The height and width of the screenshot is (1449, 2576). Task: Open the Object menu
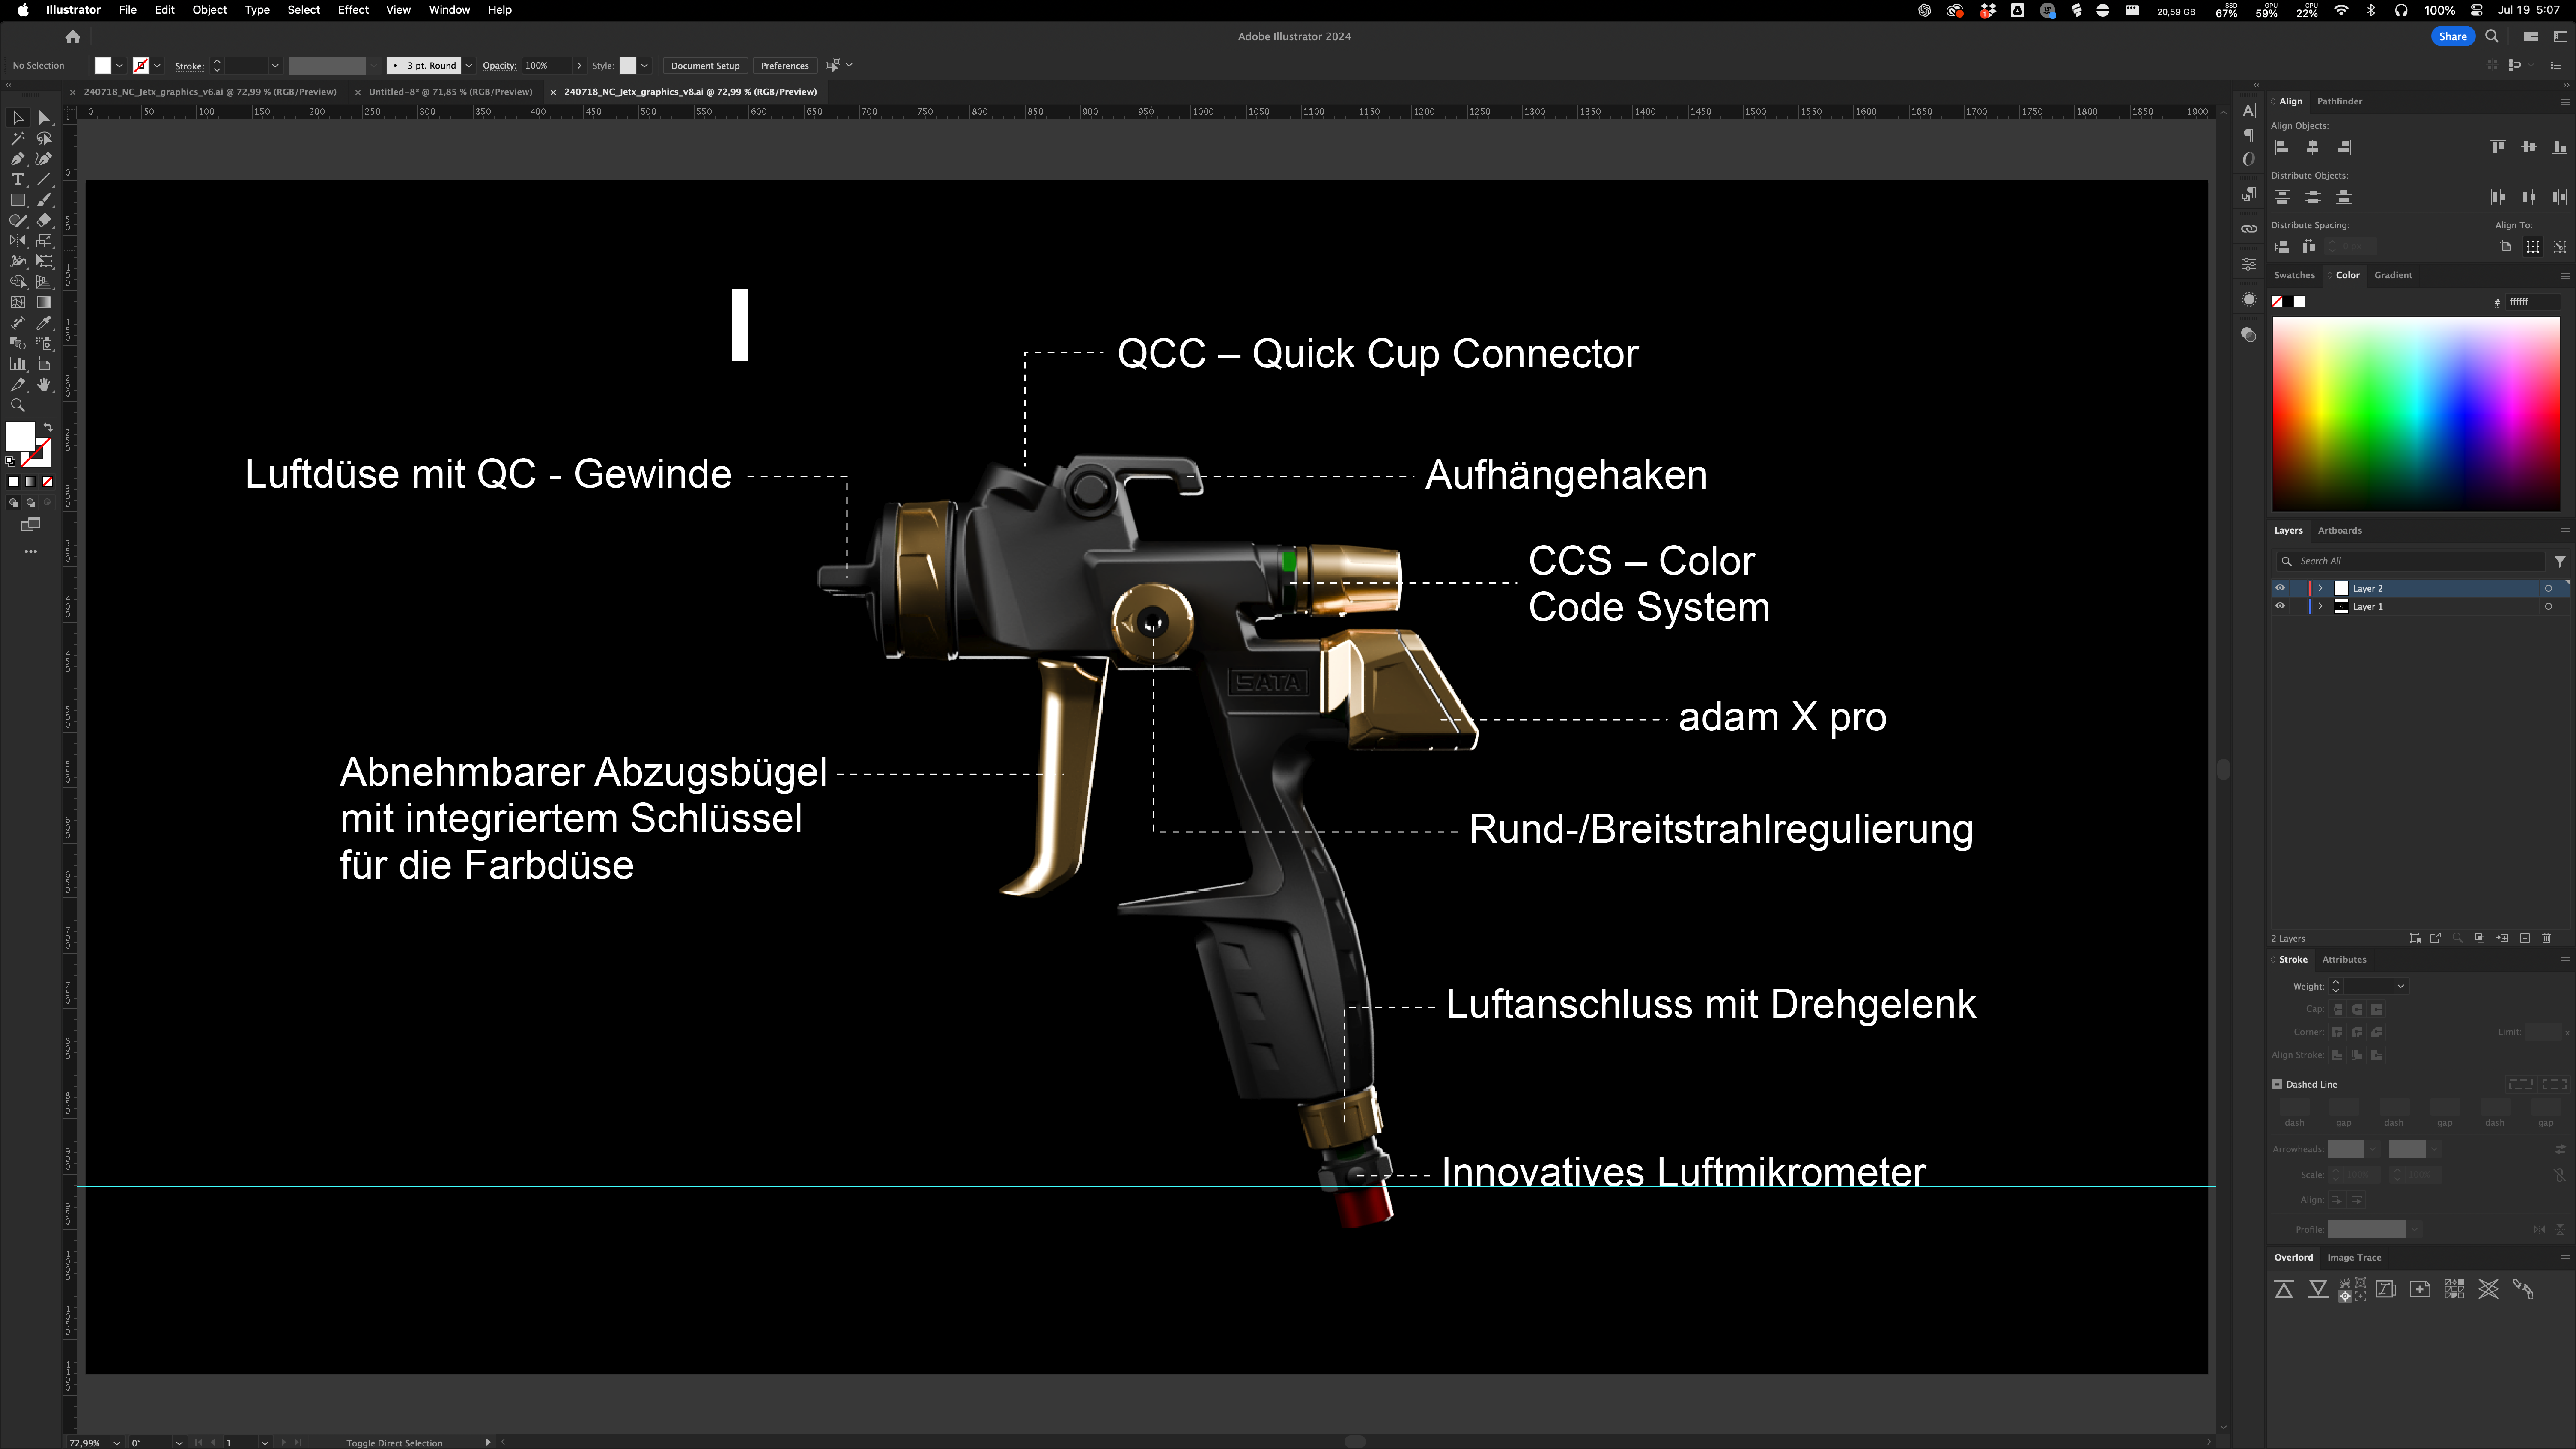point(209,10)
